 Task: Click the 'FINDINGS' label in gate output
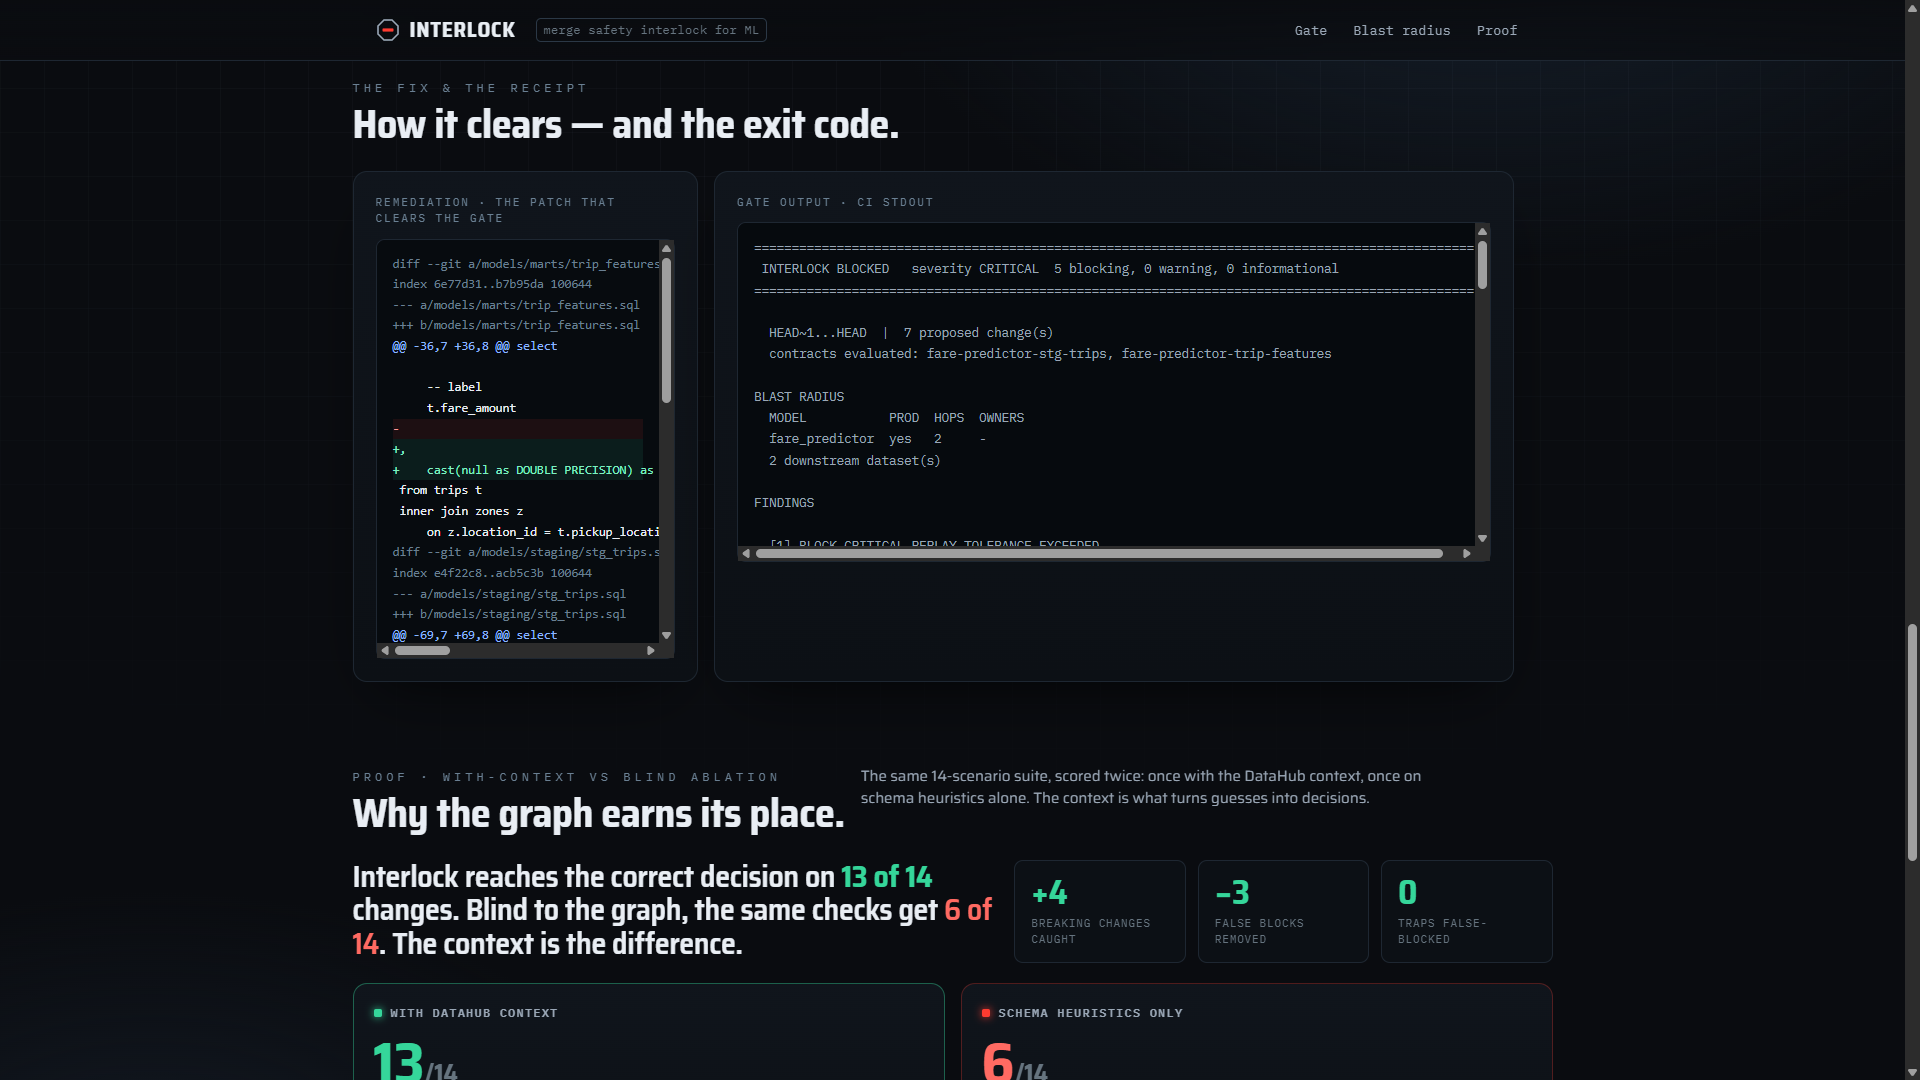click(x=784, y=503)
